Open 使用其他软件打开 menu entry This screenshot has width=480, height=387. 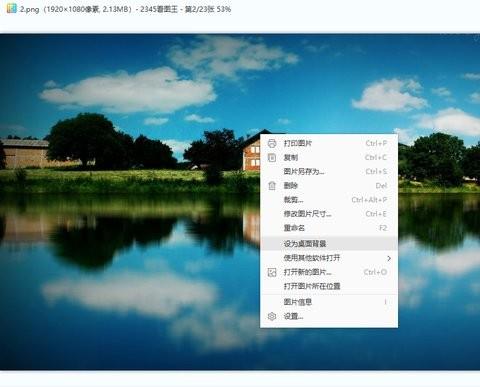pos(329,258)
